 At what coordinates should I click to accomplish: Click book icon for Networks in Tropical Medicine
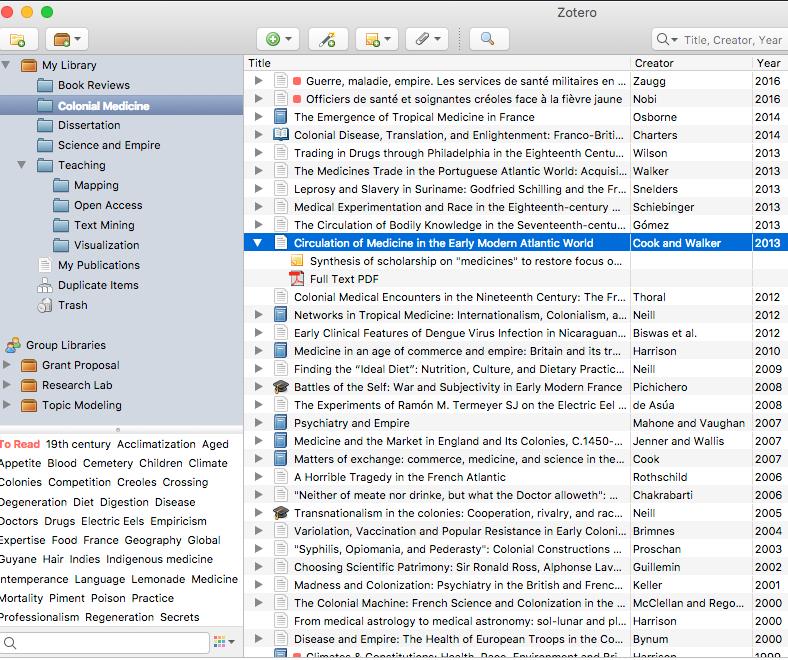pyautogui.click(x=280, y=315)
